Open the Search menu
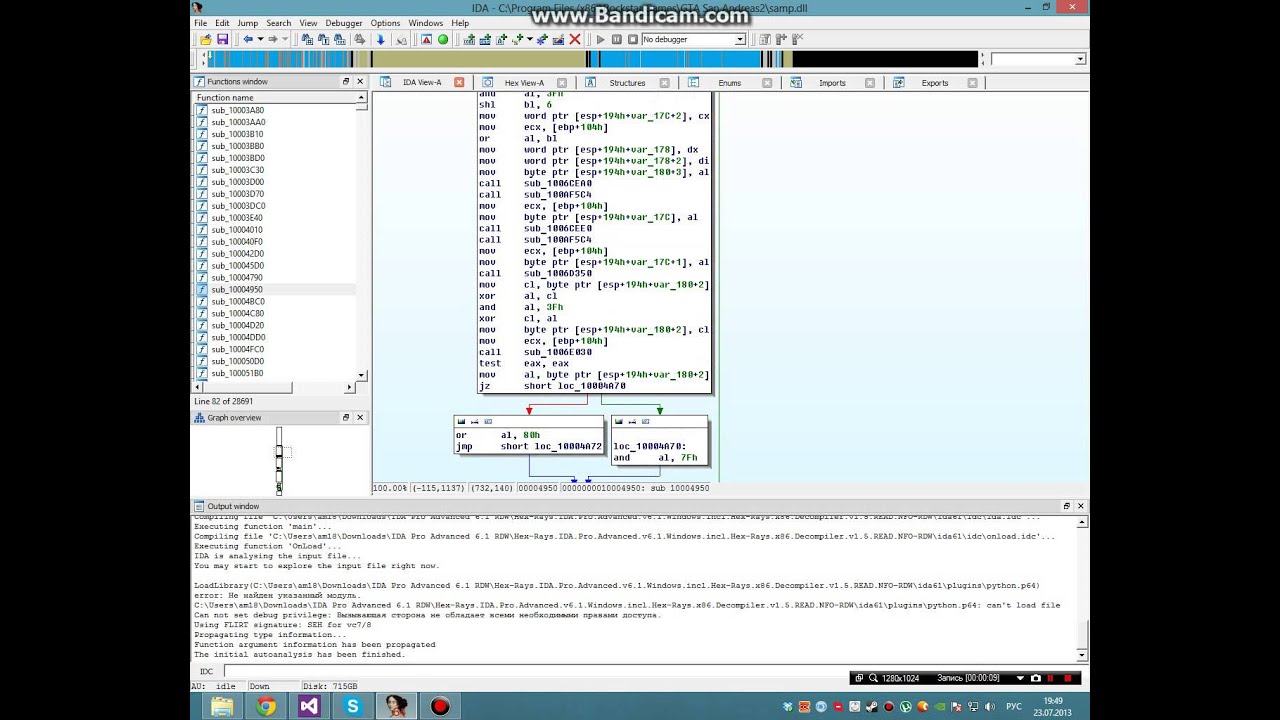The height and width of the screenshot is (720, 1280). coord(279,23)
